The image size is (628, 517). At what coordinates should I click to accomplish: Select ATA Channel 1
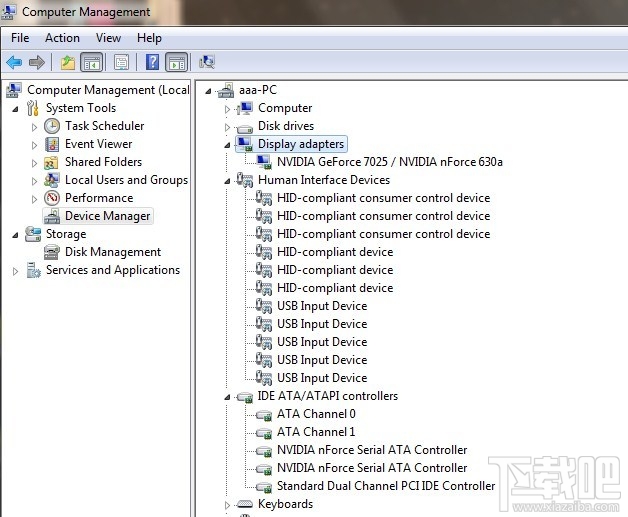[x=316, y=432]
